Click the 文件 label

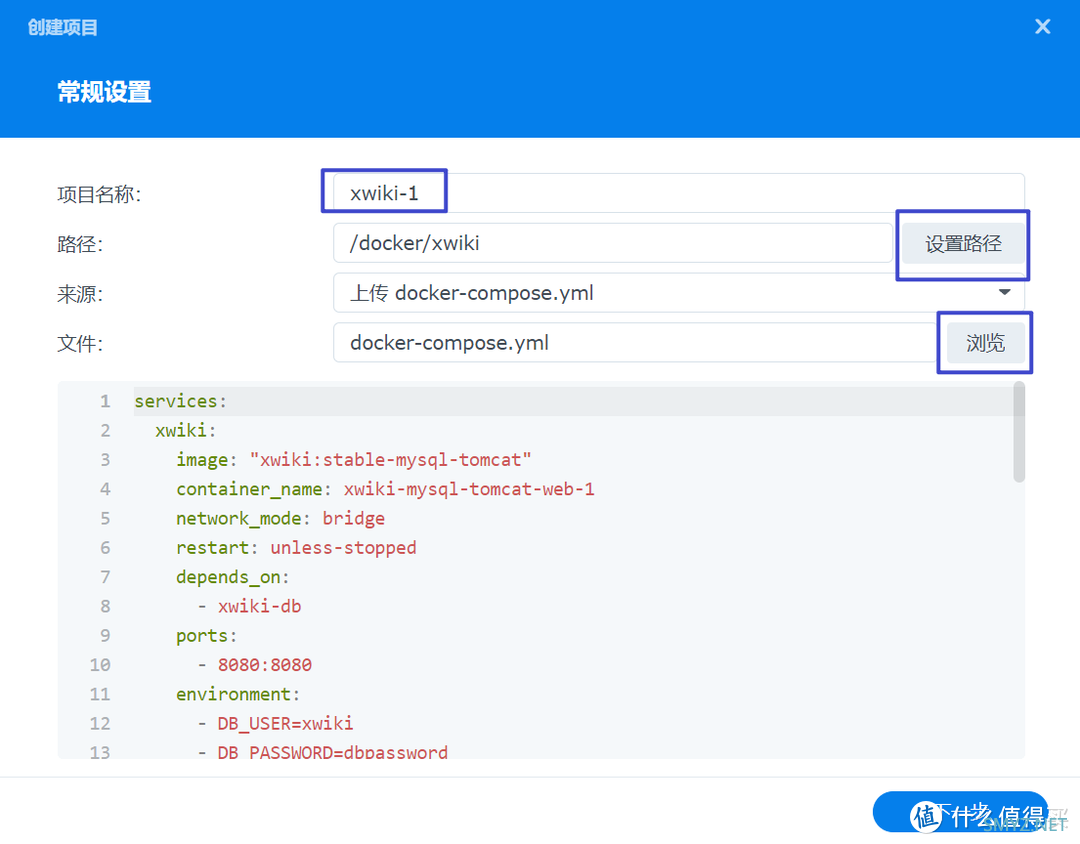coord(80,343)
